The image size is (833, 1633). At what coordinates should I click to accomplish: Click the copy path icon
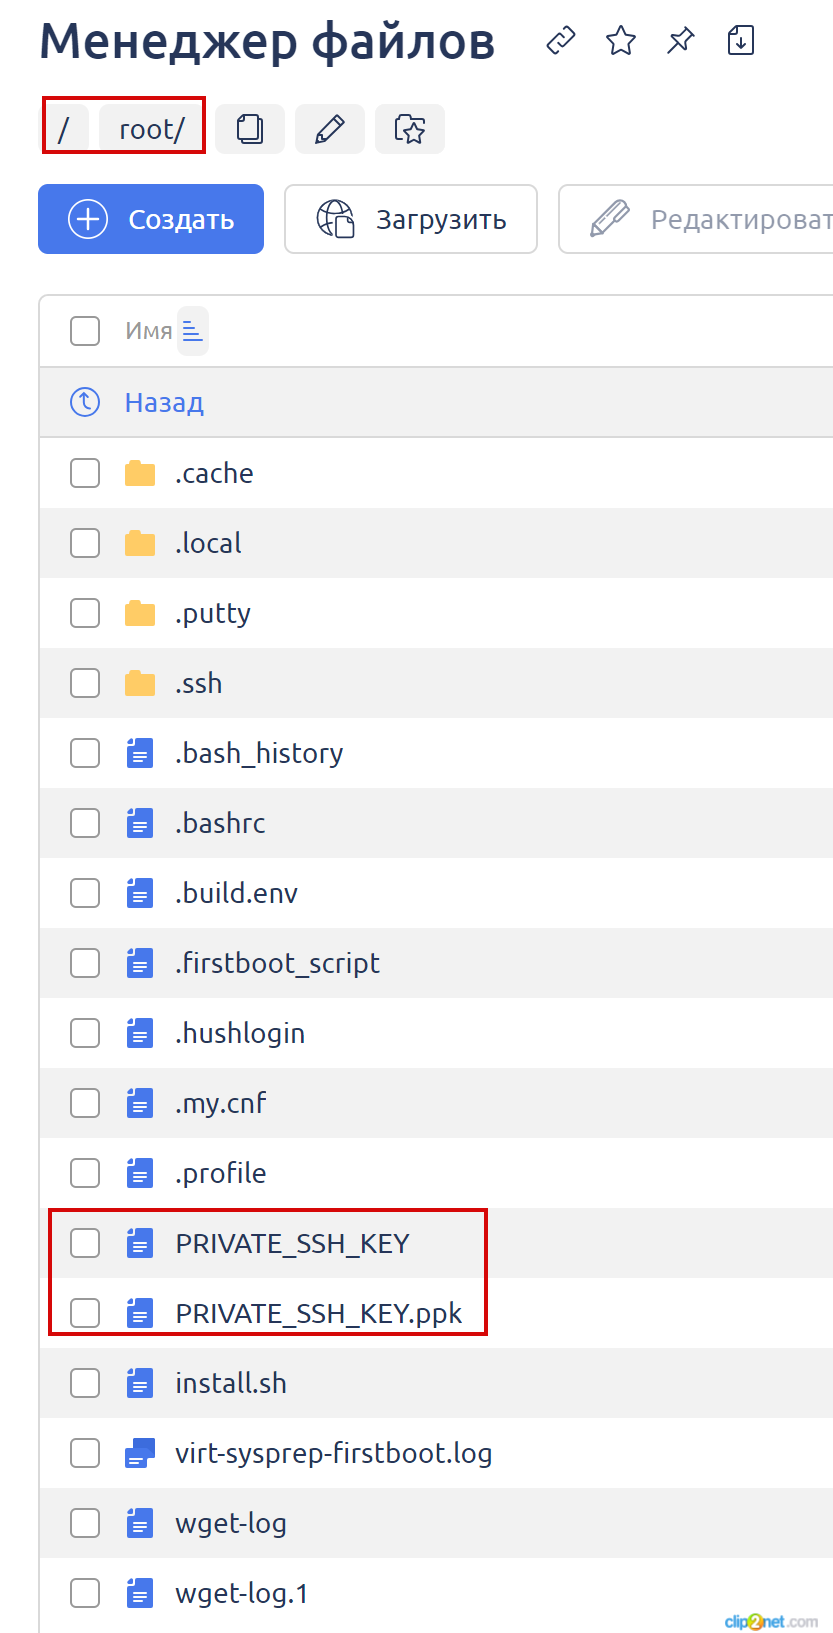250,129
